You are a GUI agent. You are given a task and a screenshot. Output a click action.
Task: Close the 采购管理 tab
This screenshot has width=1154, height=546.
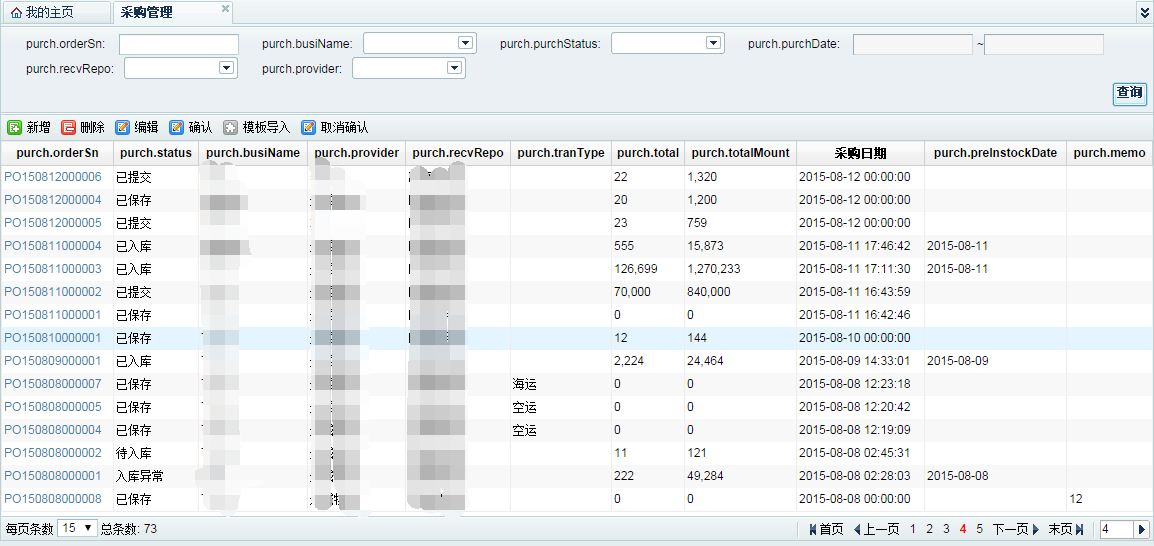pos(225,9)
